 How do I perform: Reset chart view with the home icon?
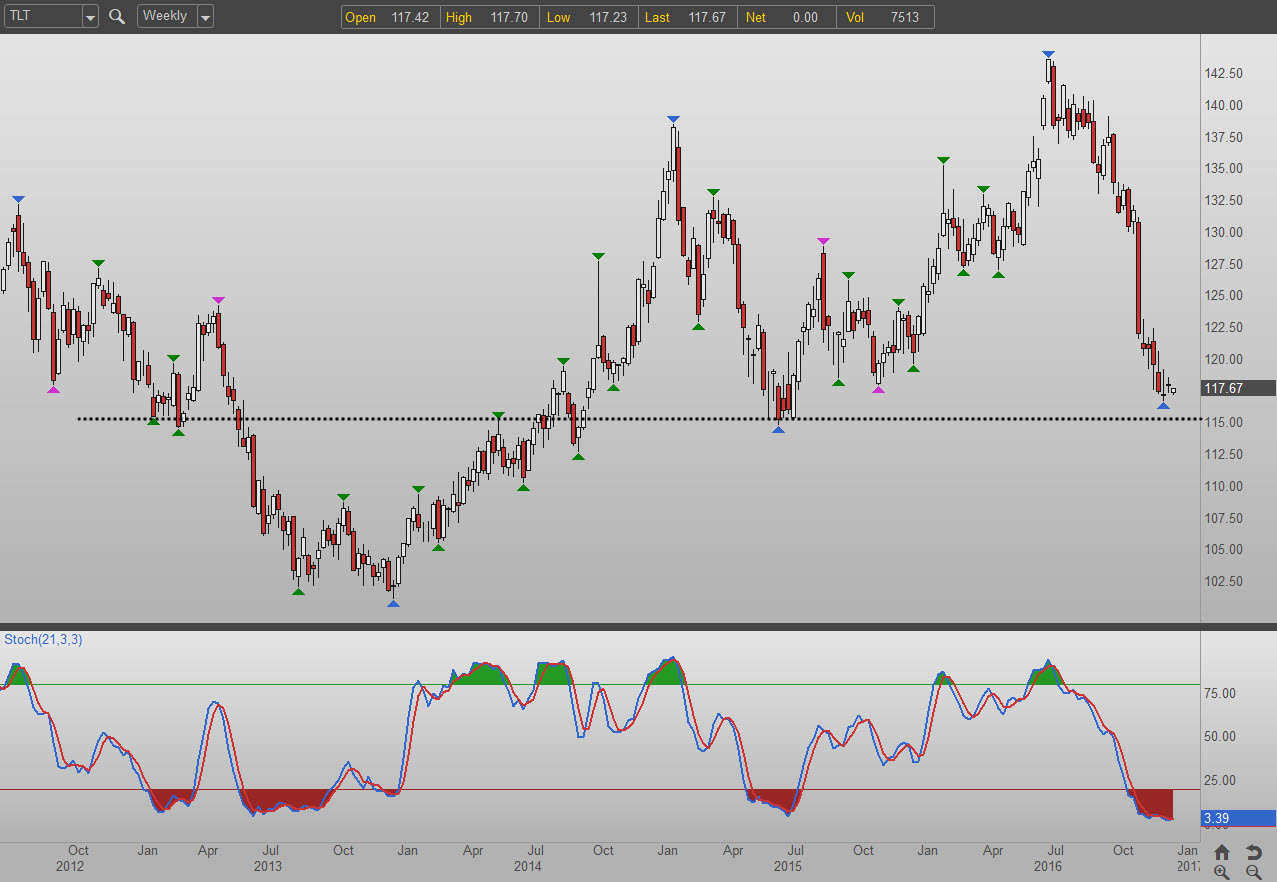coord(1221,852)
